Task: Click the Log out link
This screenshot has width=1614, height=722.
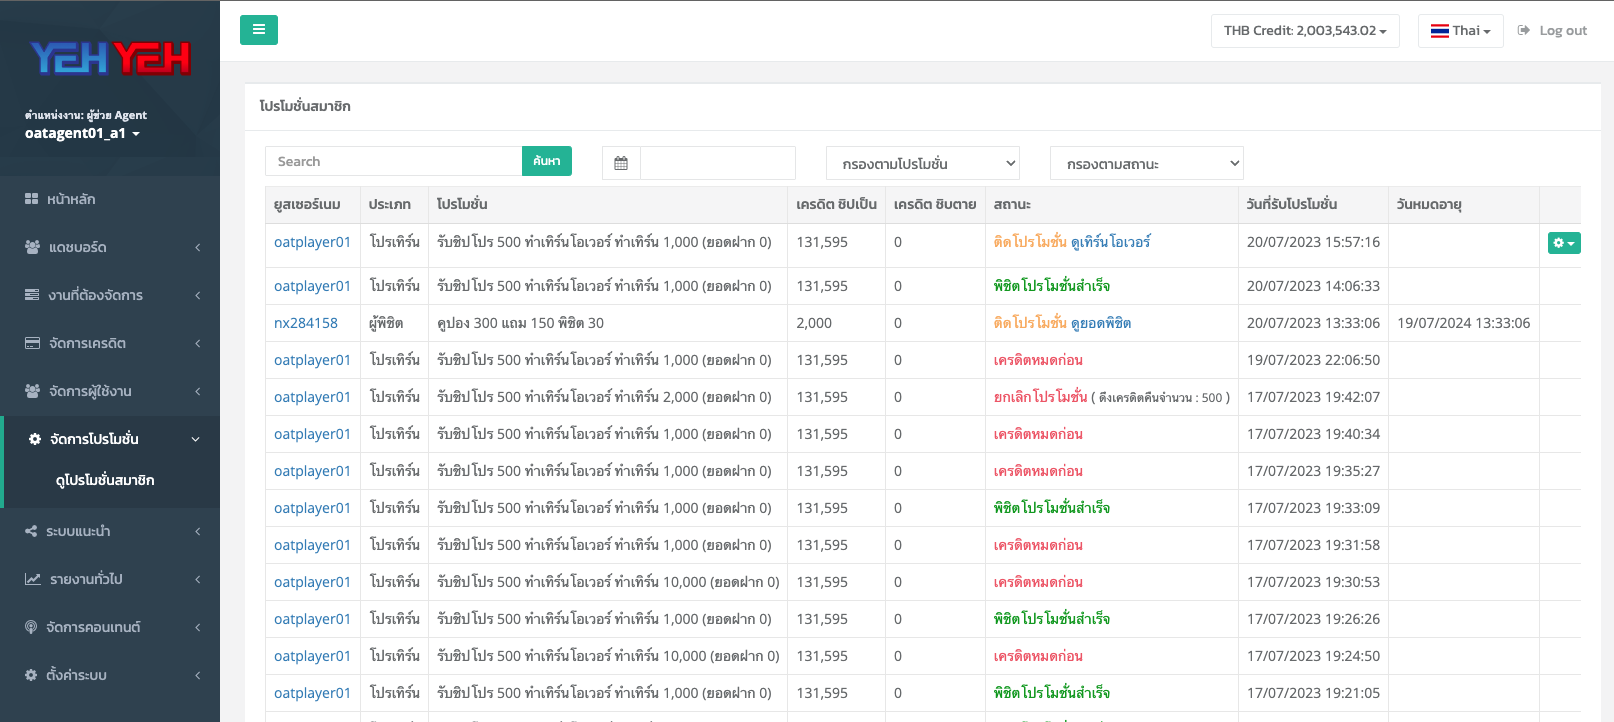Action: [x=1552, y=31]
